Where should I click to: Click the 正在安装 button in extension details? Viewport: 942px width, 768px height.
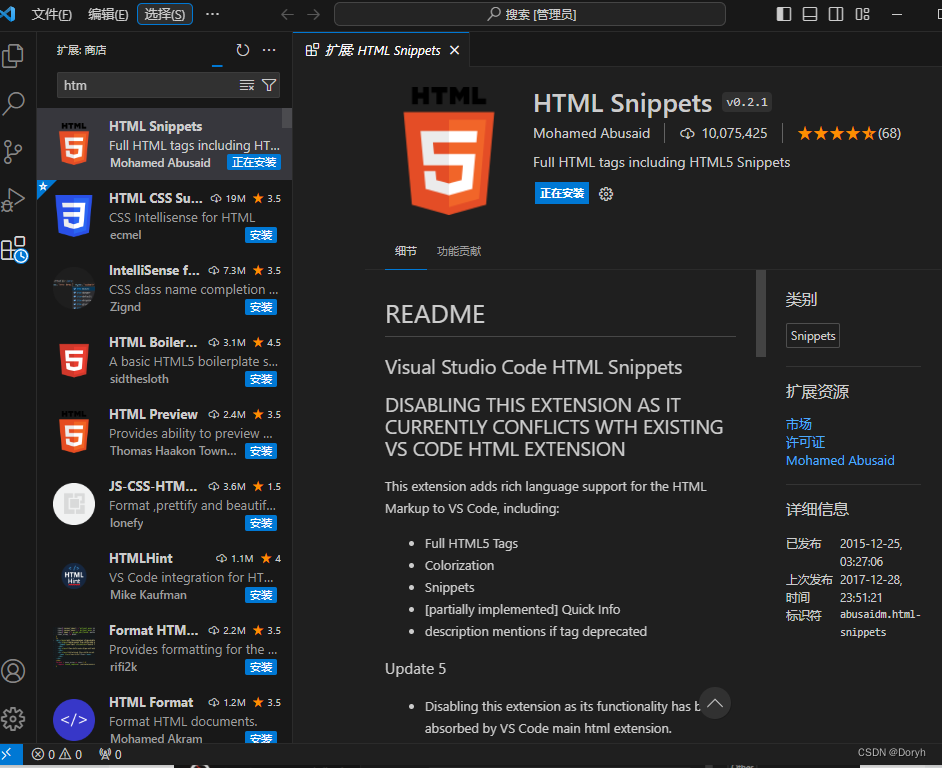[562, 194]
